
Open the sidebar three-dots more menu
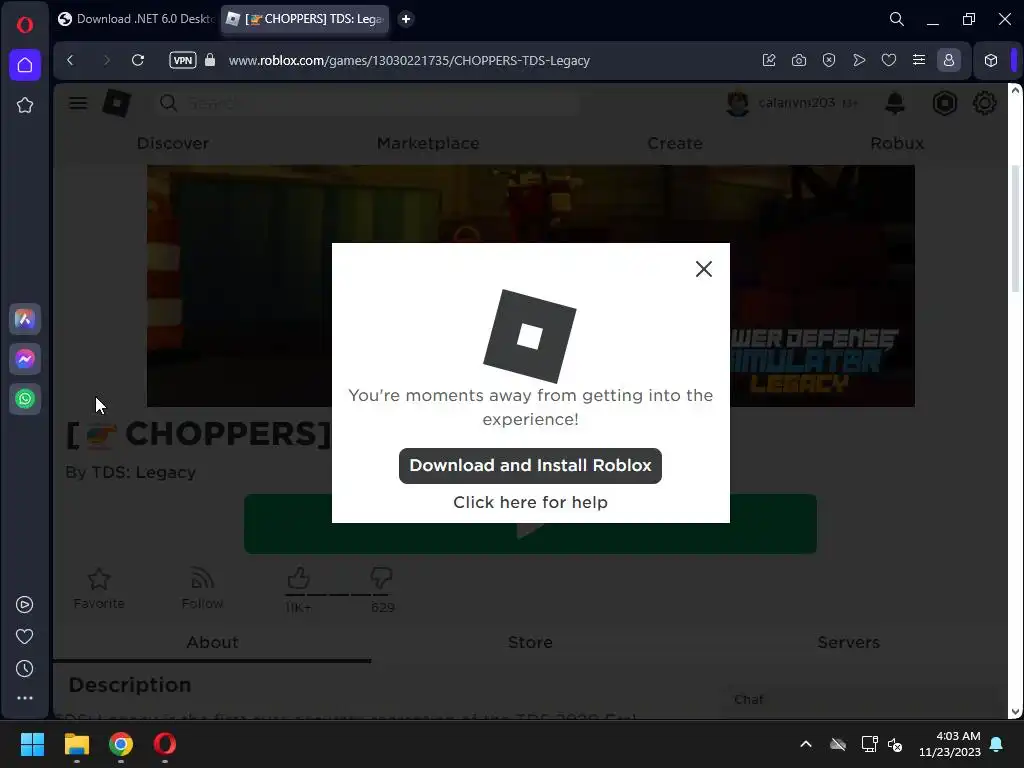coord(25,698)
